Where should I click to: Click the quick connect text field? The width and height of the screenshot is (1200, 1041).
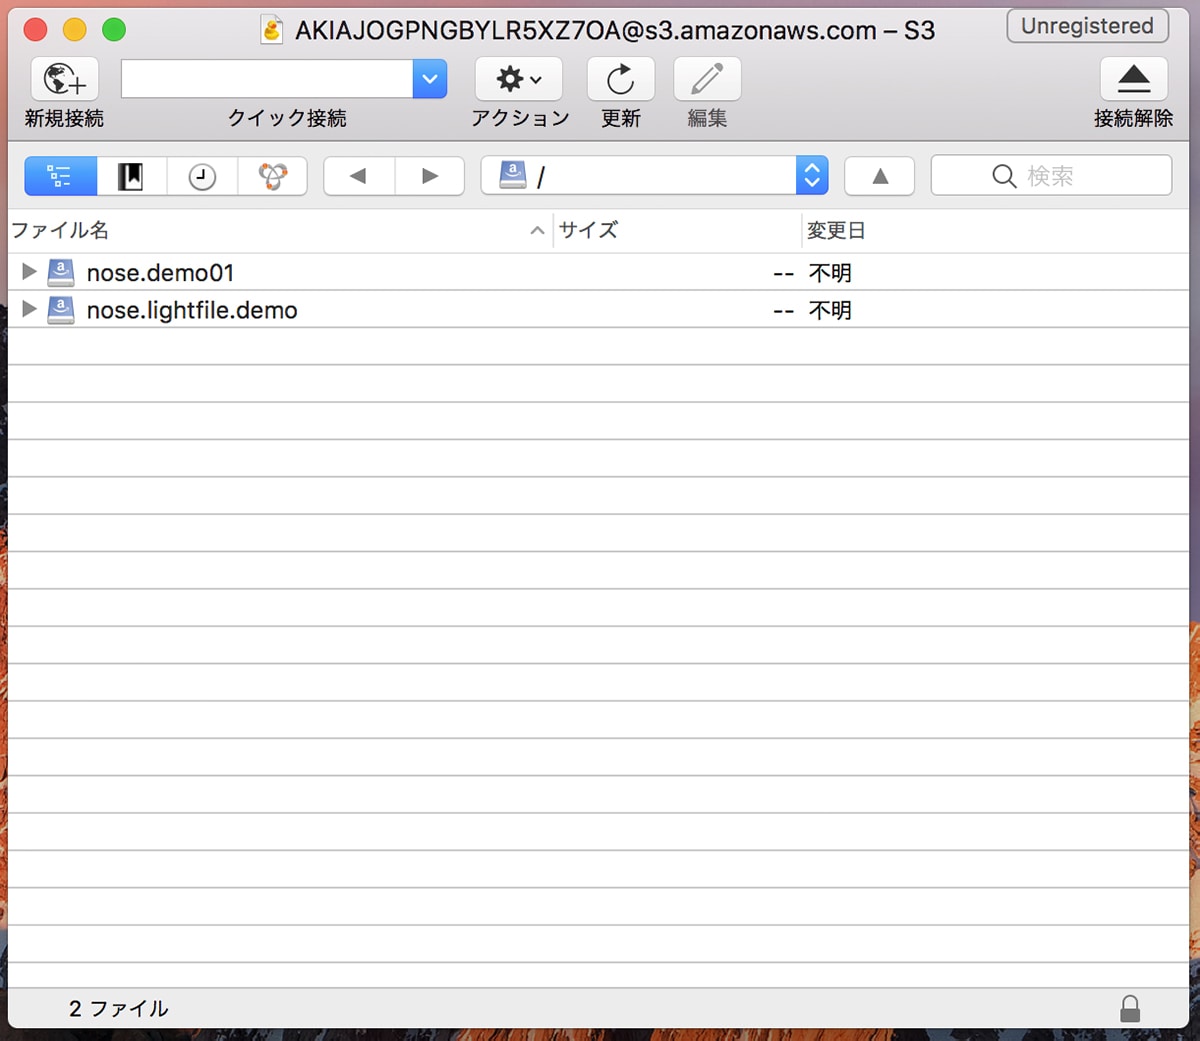point(267,79)
